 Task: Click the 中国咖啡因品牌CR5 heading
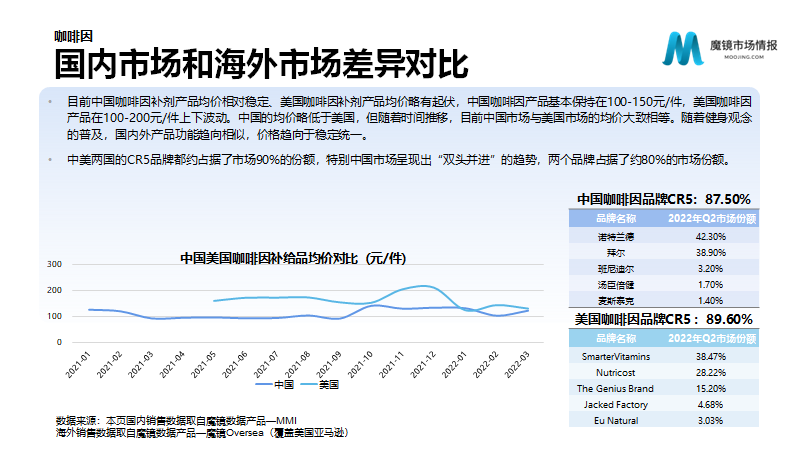664,199
